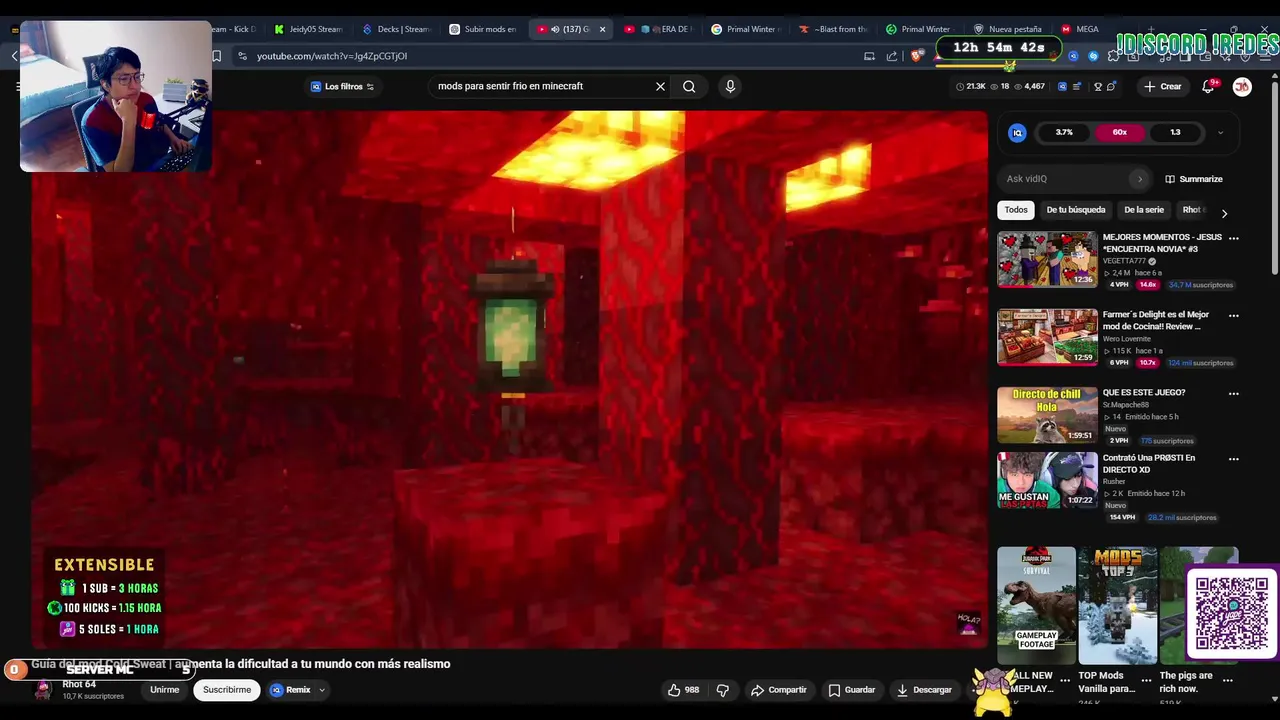The width and height of the screenshot is (1280, 720).
Task: Click Descargar to download video
Action: point(924,690)
